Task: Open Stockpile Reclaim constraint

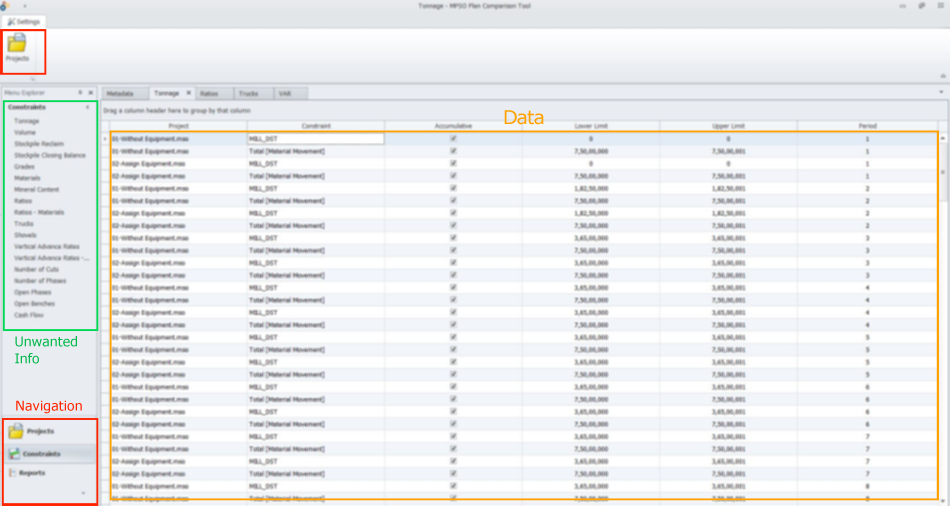Action: 40,143
